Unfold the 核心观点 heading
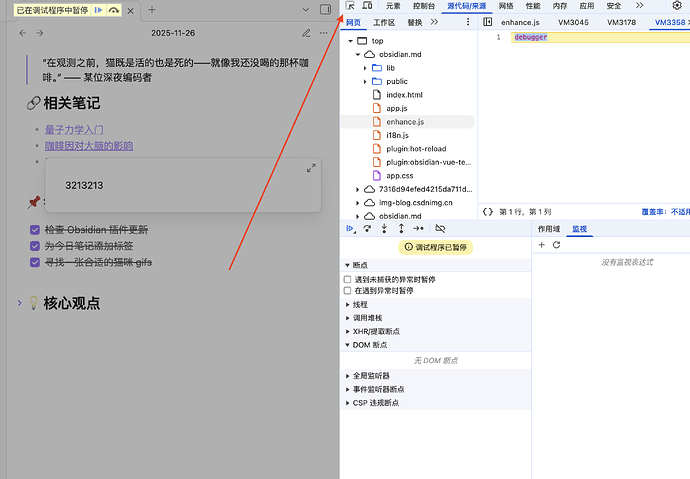Screen dimensions: 690x479 coord(19,303)
